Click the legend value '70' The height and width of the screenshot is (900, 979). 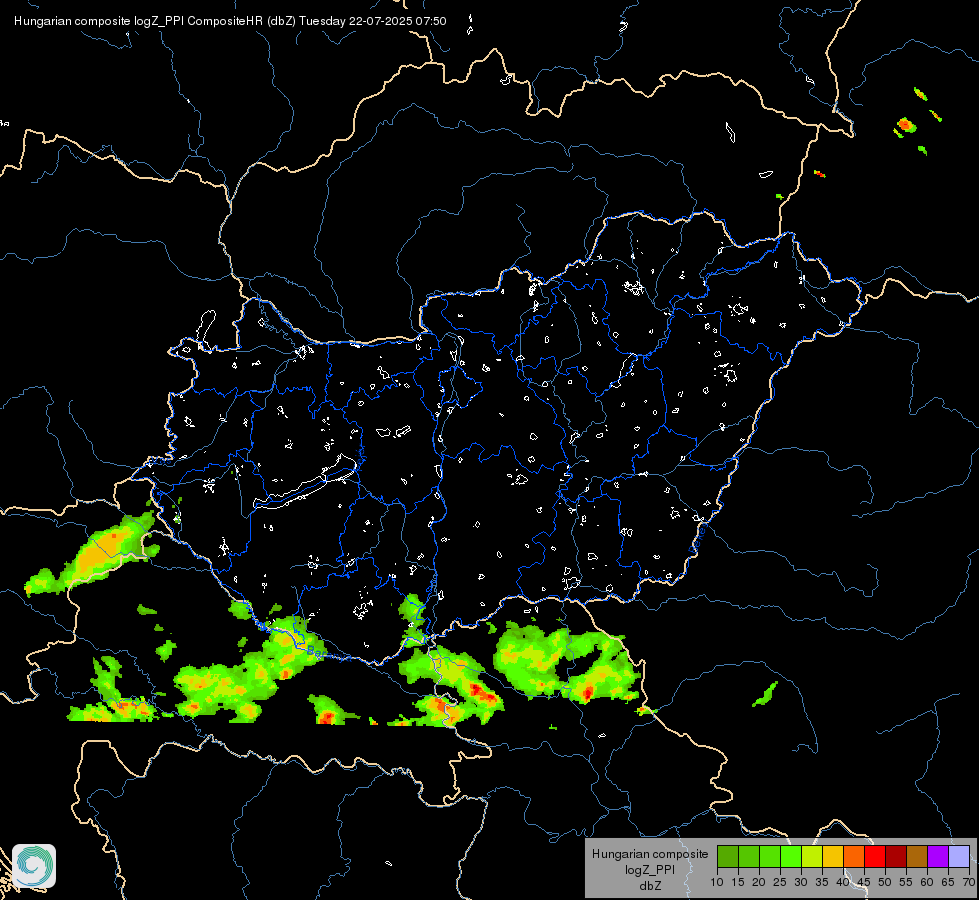[x=969, y=882]
